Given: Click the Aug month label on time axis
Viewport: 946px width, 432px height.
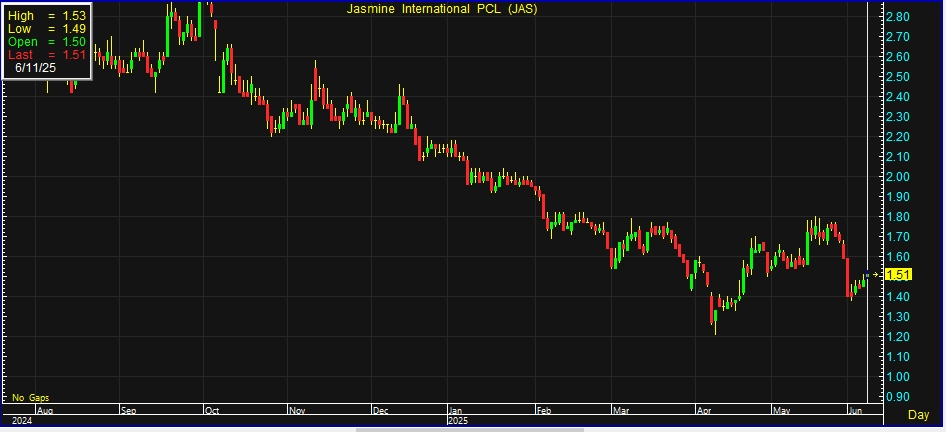Looking at the screenshot, I should 44,411.
